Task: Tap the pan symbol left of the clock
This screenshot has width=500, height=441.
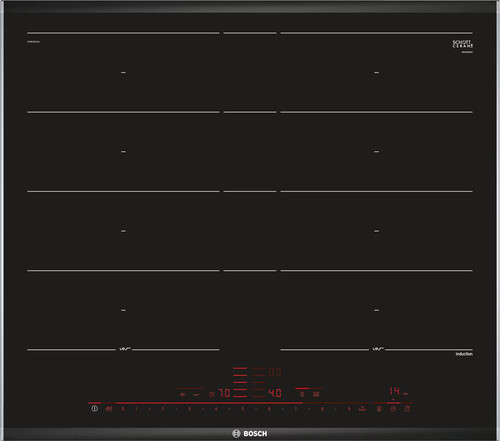Action: point(197,395)
